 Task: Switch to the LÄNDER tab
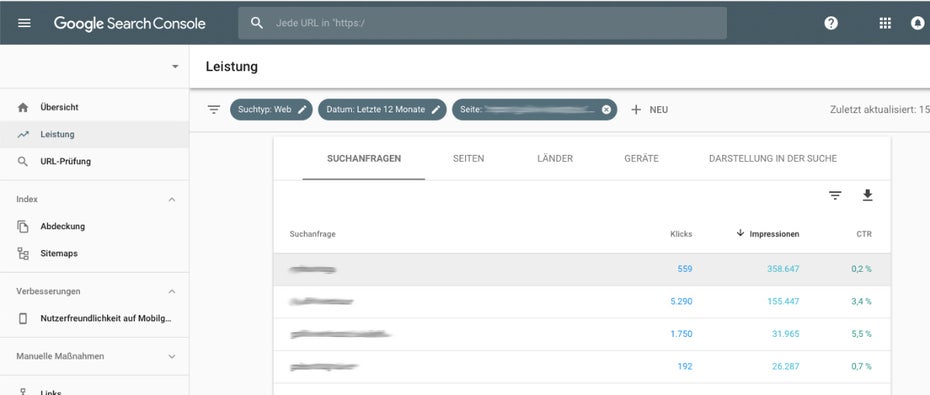click(555, 158)
